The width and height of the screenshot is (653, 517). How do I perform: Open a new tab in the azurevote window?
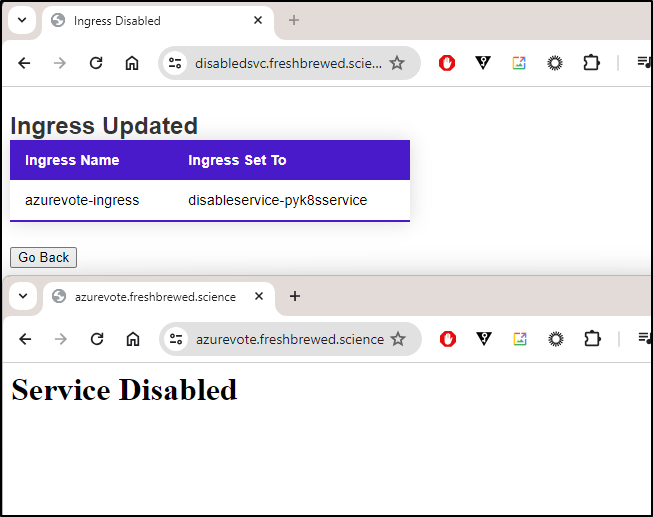[295, 296]
